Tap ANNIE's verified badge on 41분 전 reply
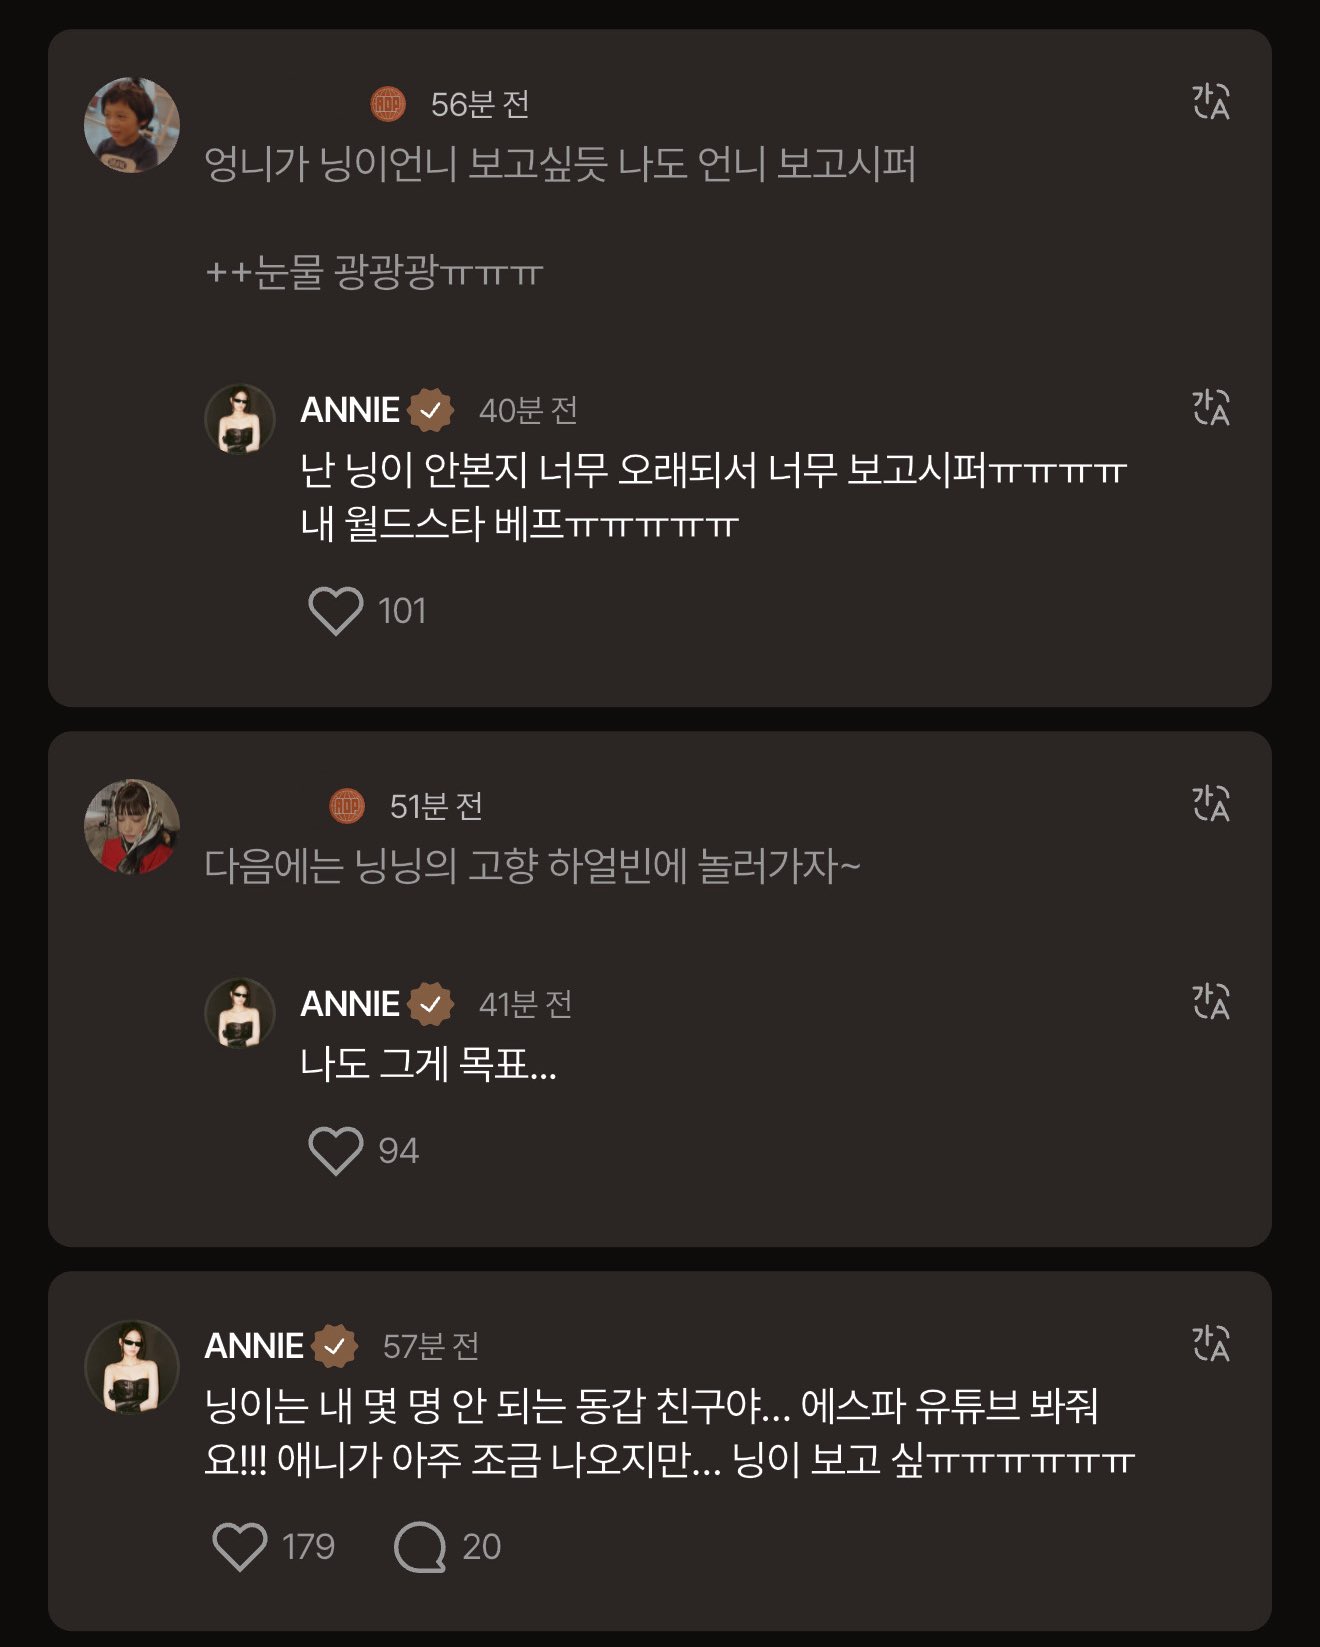The width and height of the screenshot is (1320, 1647). tap(431, 1004)
